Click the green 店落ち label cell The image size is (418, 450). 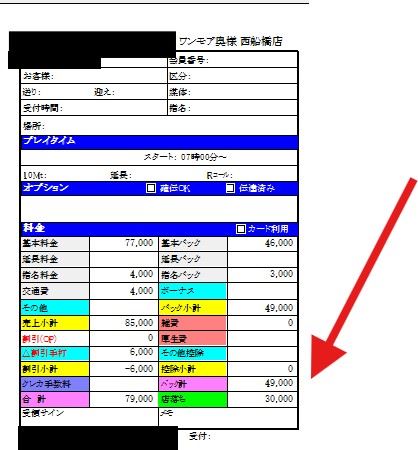[x=193, y=399]
